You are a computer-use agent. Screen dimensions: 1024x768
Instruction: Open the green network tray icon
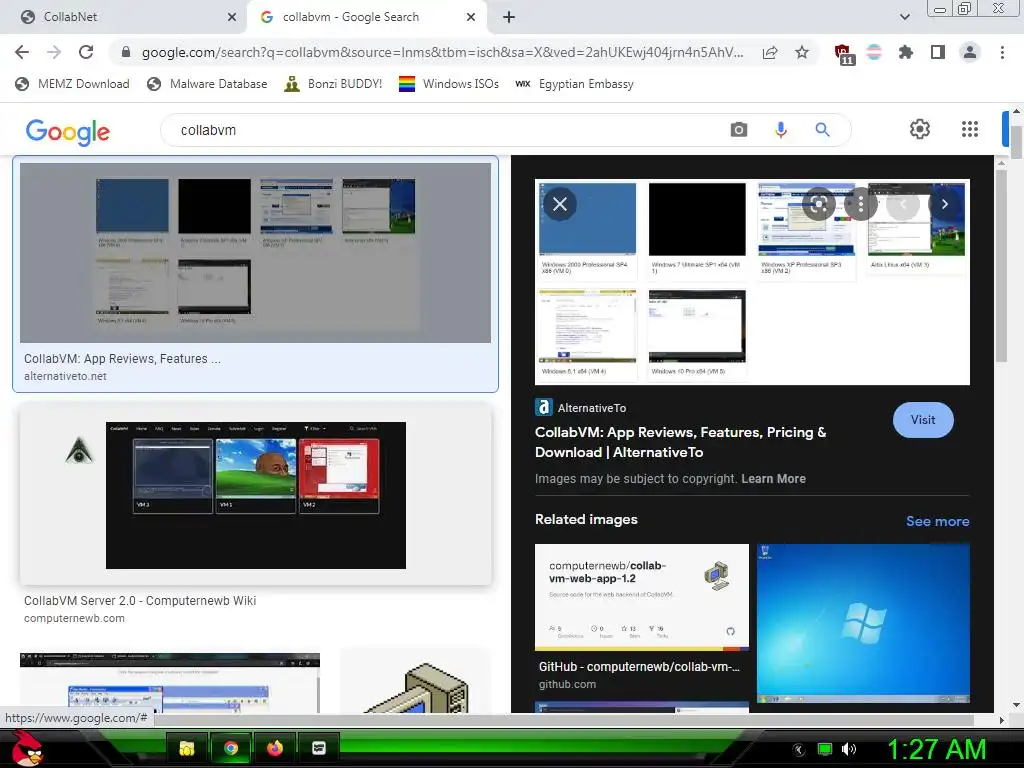point(825,749)
